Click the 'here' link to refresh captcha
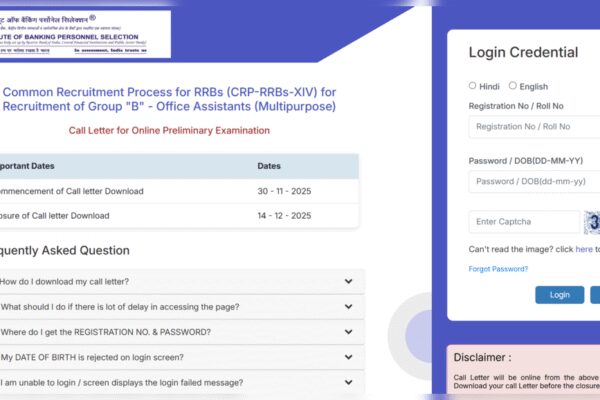Image resolution: width=600 pixels, height=400 pixels. click(x=584, y=249)
